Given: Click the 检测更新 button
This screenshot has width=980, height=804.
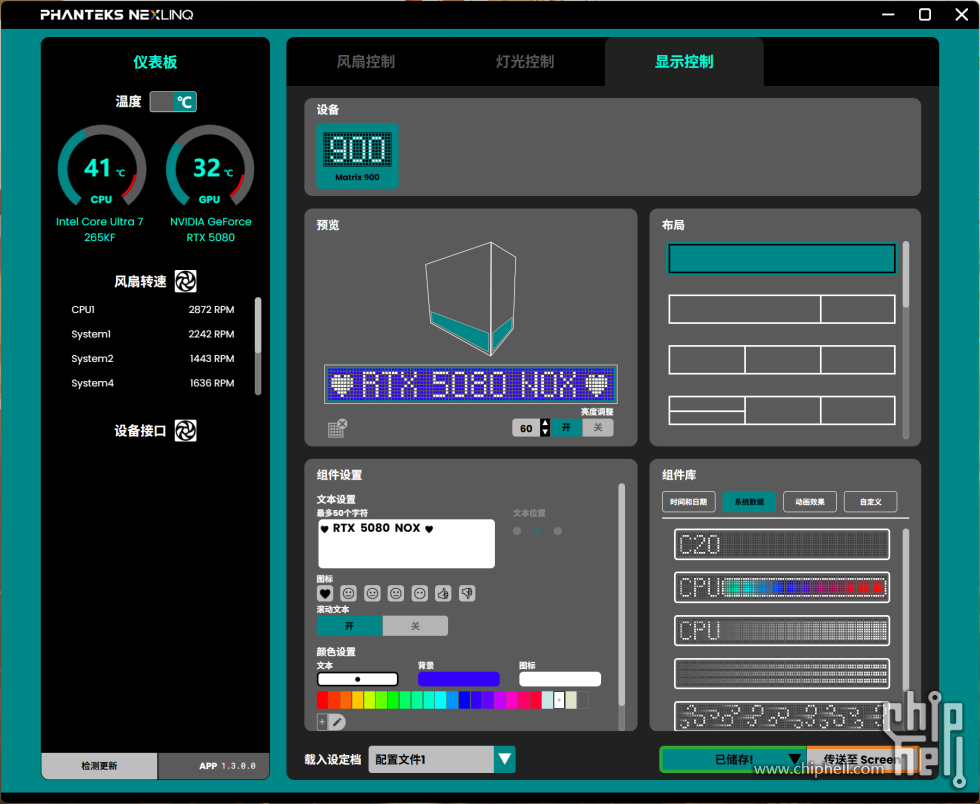Looking at the screenshot, I should 99,766.
